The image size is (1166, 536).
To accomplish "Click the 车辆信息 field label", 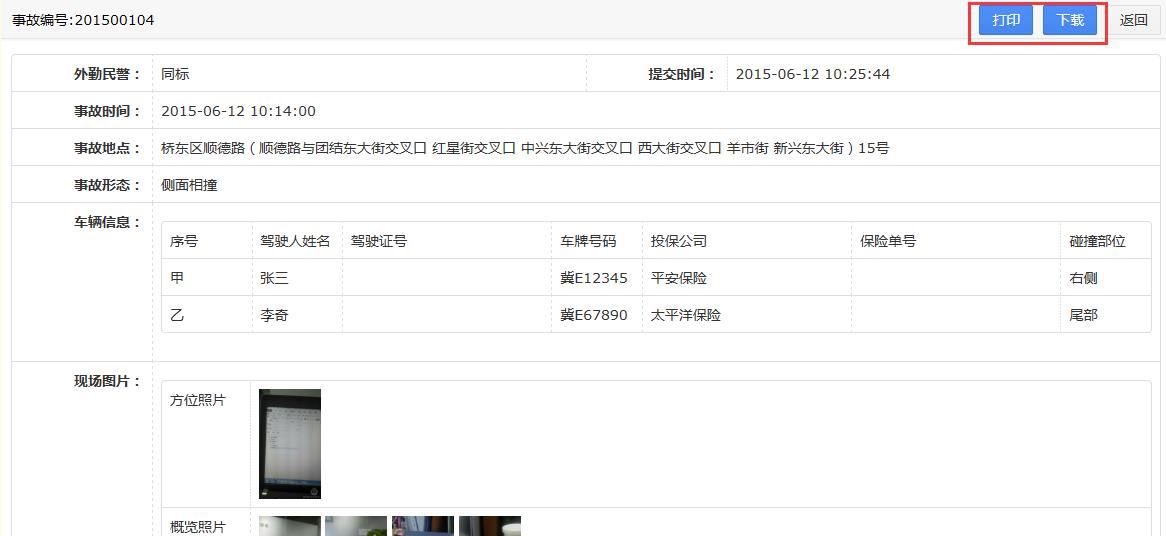I will pyautogui.click(x=107, y=222).
